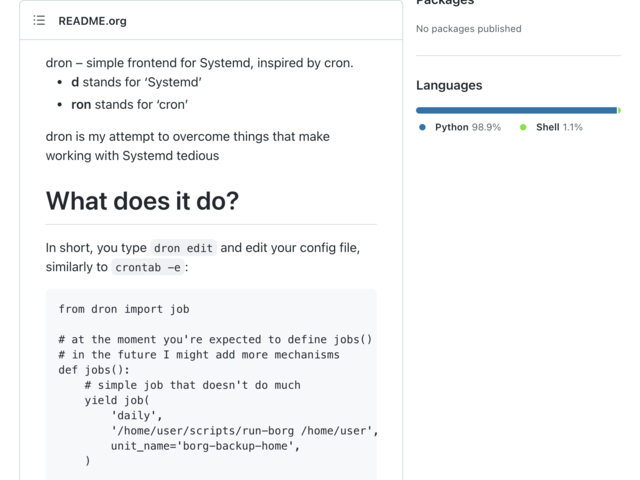Click the blue Python segment of language bar
The width and height of the screenshot is (640, 480).
[516, 110]
